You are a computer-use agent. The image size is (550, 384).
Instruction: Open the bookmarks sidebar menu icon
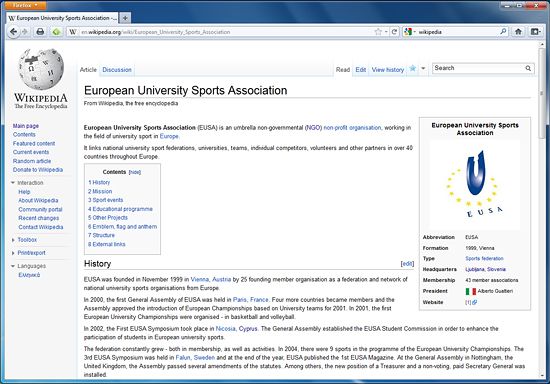point(535,32)
